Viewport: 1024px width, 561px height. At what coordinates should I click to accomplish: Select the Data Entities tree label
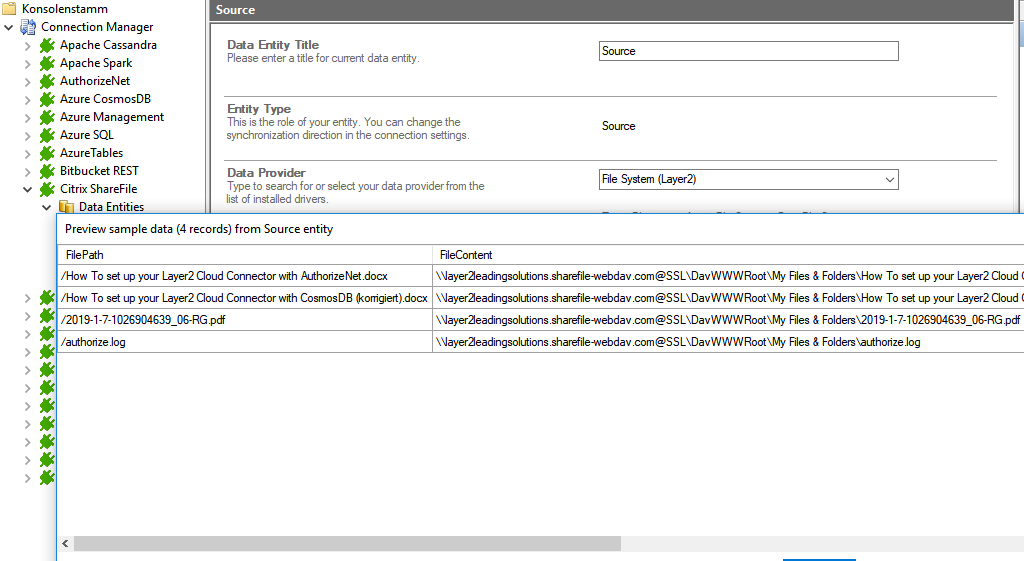click(111, 206)
